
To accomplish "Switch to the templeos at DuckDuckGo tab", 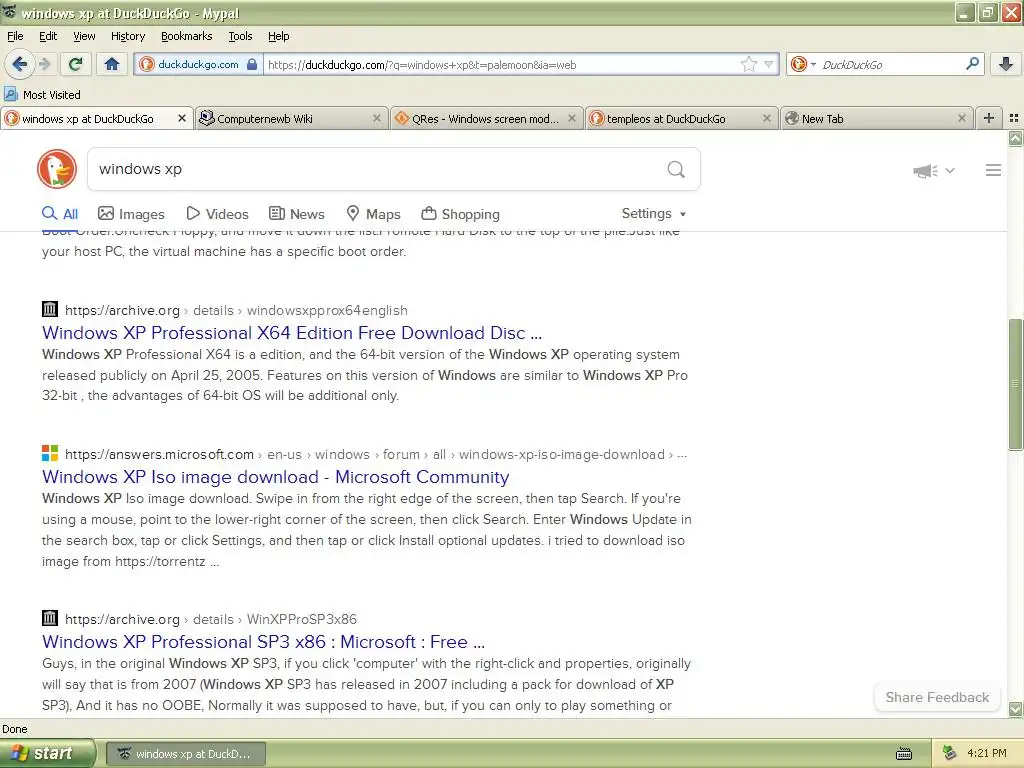I will [x=681, y=118].
